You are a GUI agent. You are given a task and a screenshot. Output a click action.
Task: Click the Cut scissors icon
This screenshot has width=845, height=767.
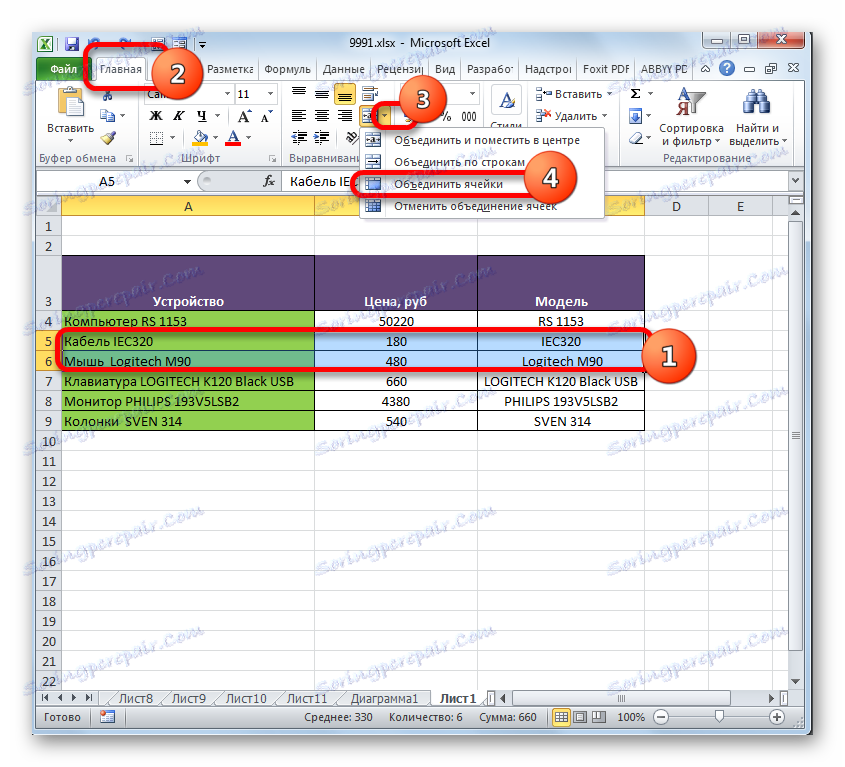(108, 97)
